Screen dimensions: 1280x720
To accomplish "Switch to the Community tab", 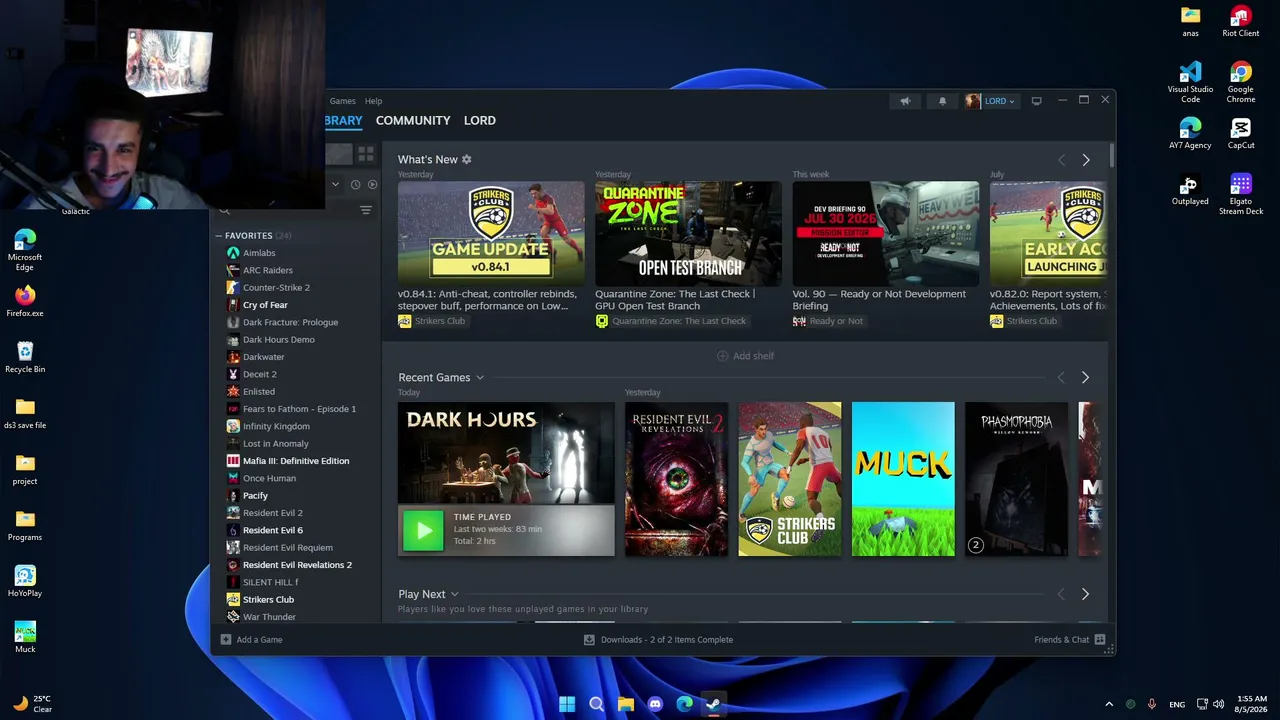I will (413, 121).
